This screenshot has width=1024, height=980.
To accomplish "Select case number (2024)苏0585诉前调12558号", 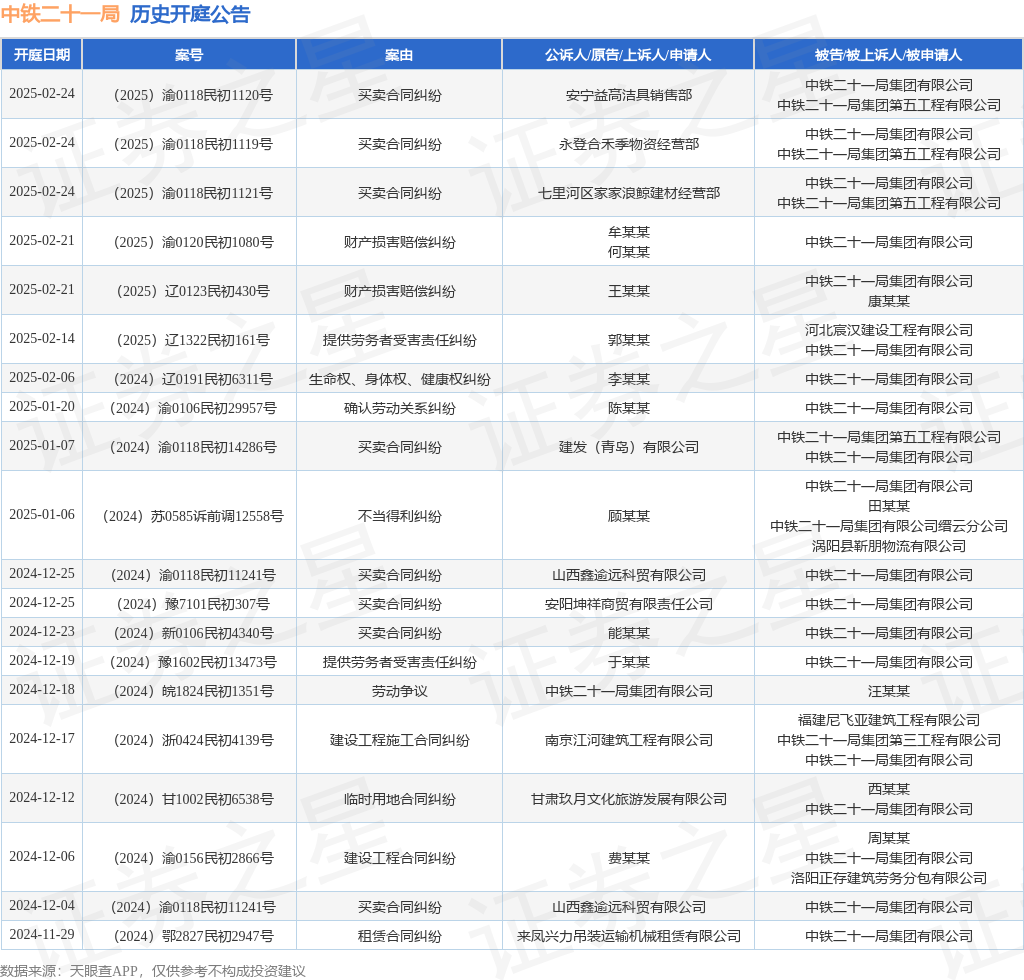I will (193, 516).
